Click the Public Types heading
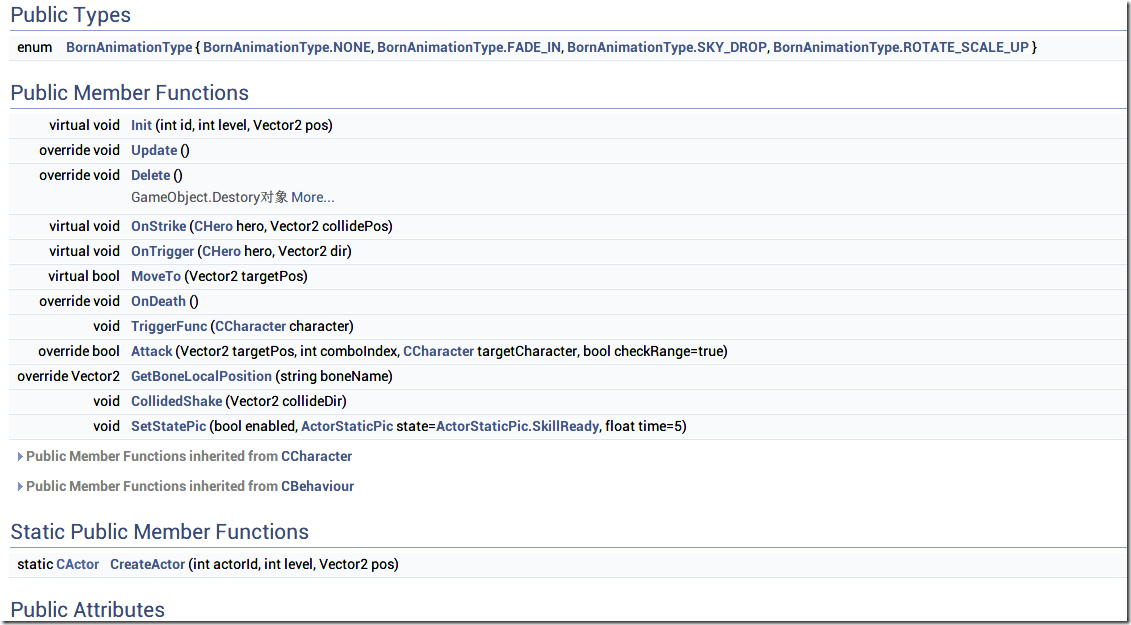Image resolution: width=1131 pixels, height=625 pixels. point(71,15)
